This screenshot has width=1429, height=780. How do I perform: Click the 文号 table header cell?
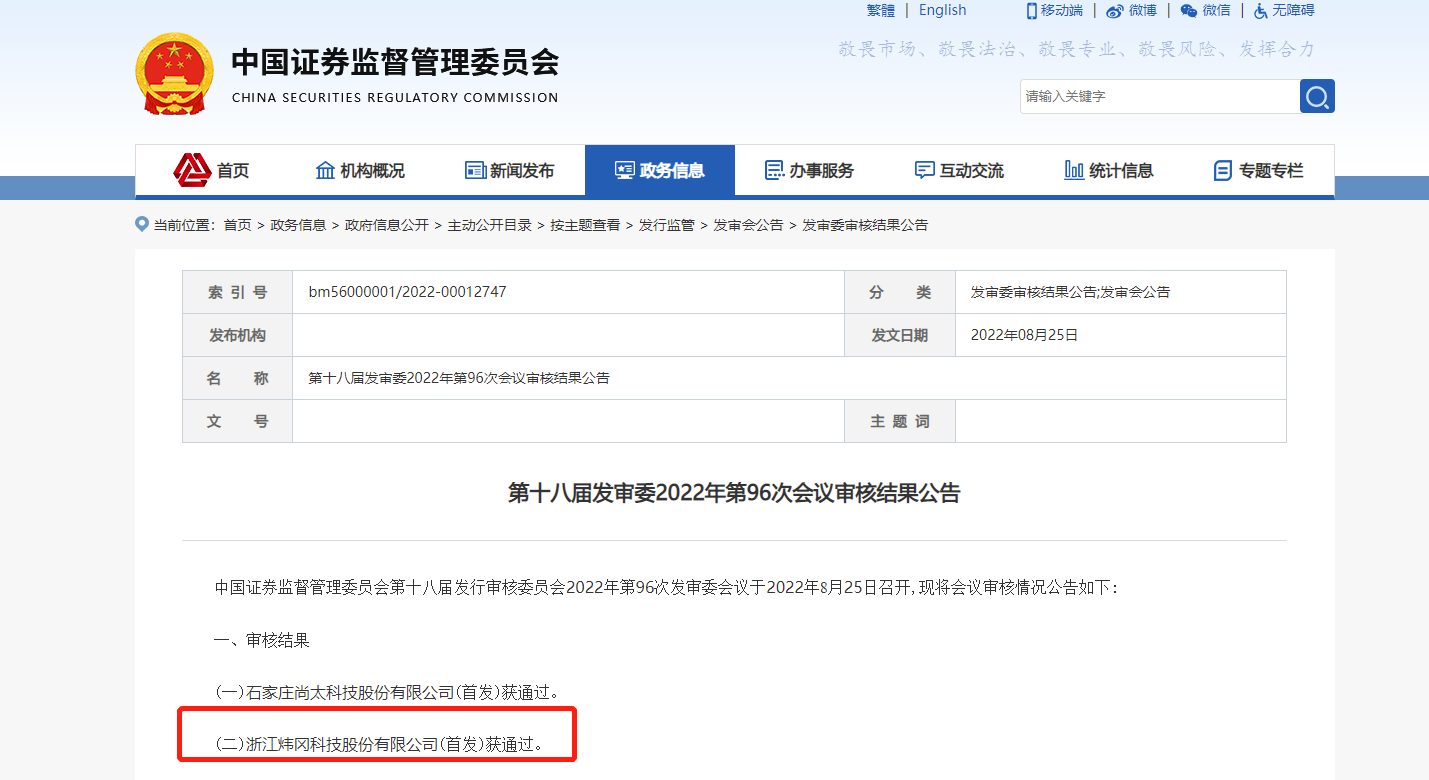(237, 421)
